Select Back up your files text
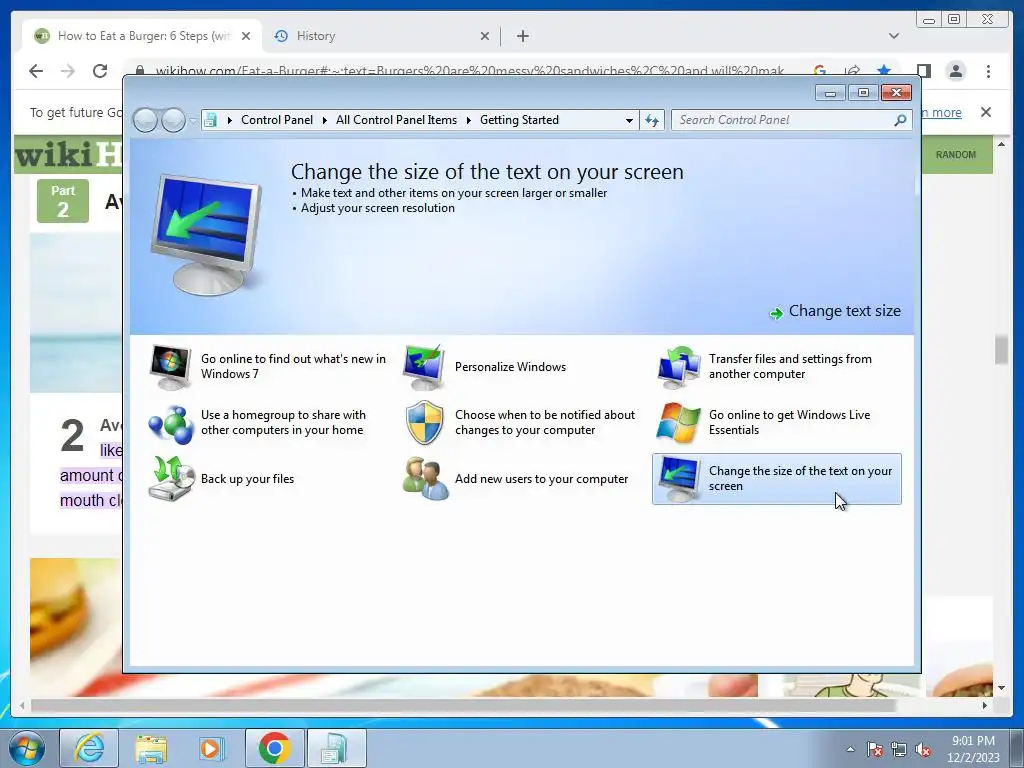The image size is (1024, 768). coord(247,479)
